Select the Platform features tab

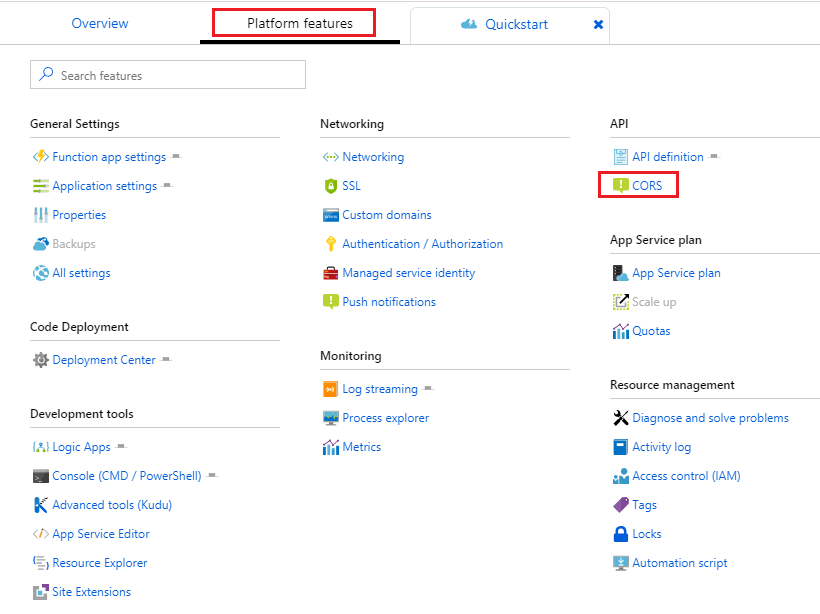coord(300,23)
